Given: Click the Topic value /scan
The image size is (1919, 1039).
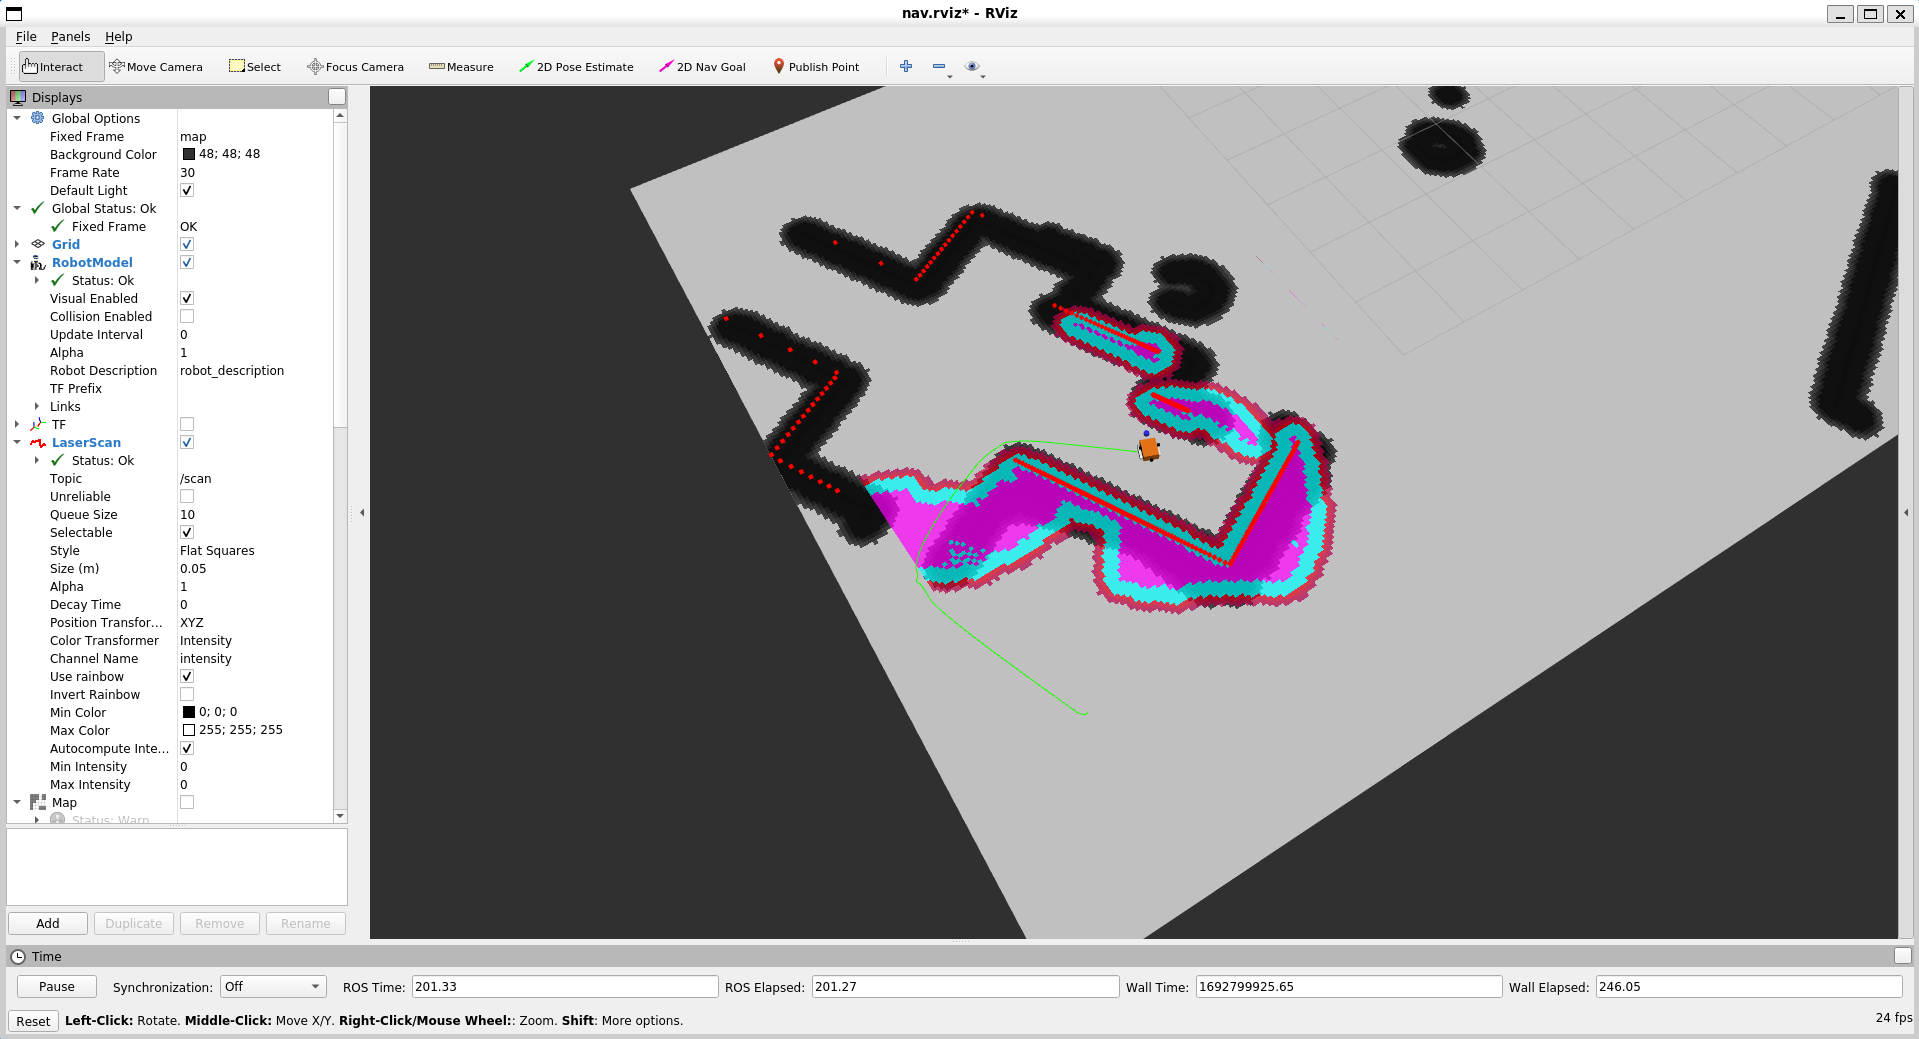Looking at the screenshot, I should (x=196, y=478).
